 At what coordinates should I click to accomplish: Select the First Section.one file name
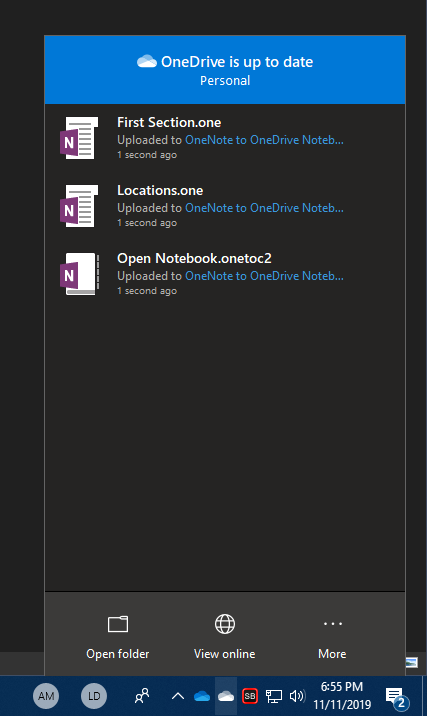click(169, 122)
